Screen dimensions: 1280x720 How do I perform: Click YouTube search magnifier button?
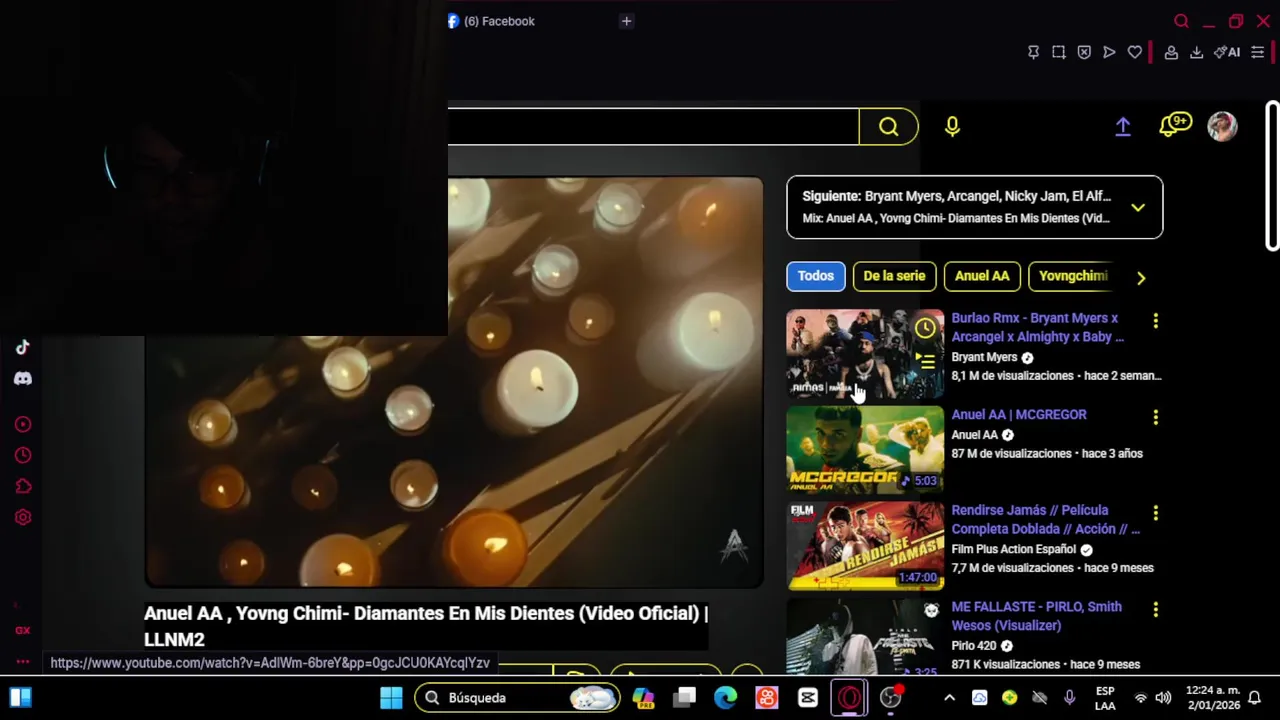888,126
